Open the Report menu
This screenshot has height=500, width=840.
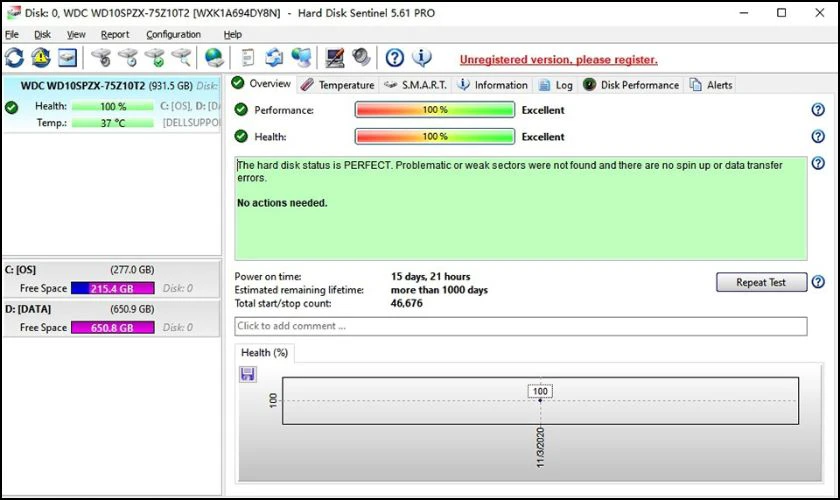[x=115, y=34]
